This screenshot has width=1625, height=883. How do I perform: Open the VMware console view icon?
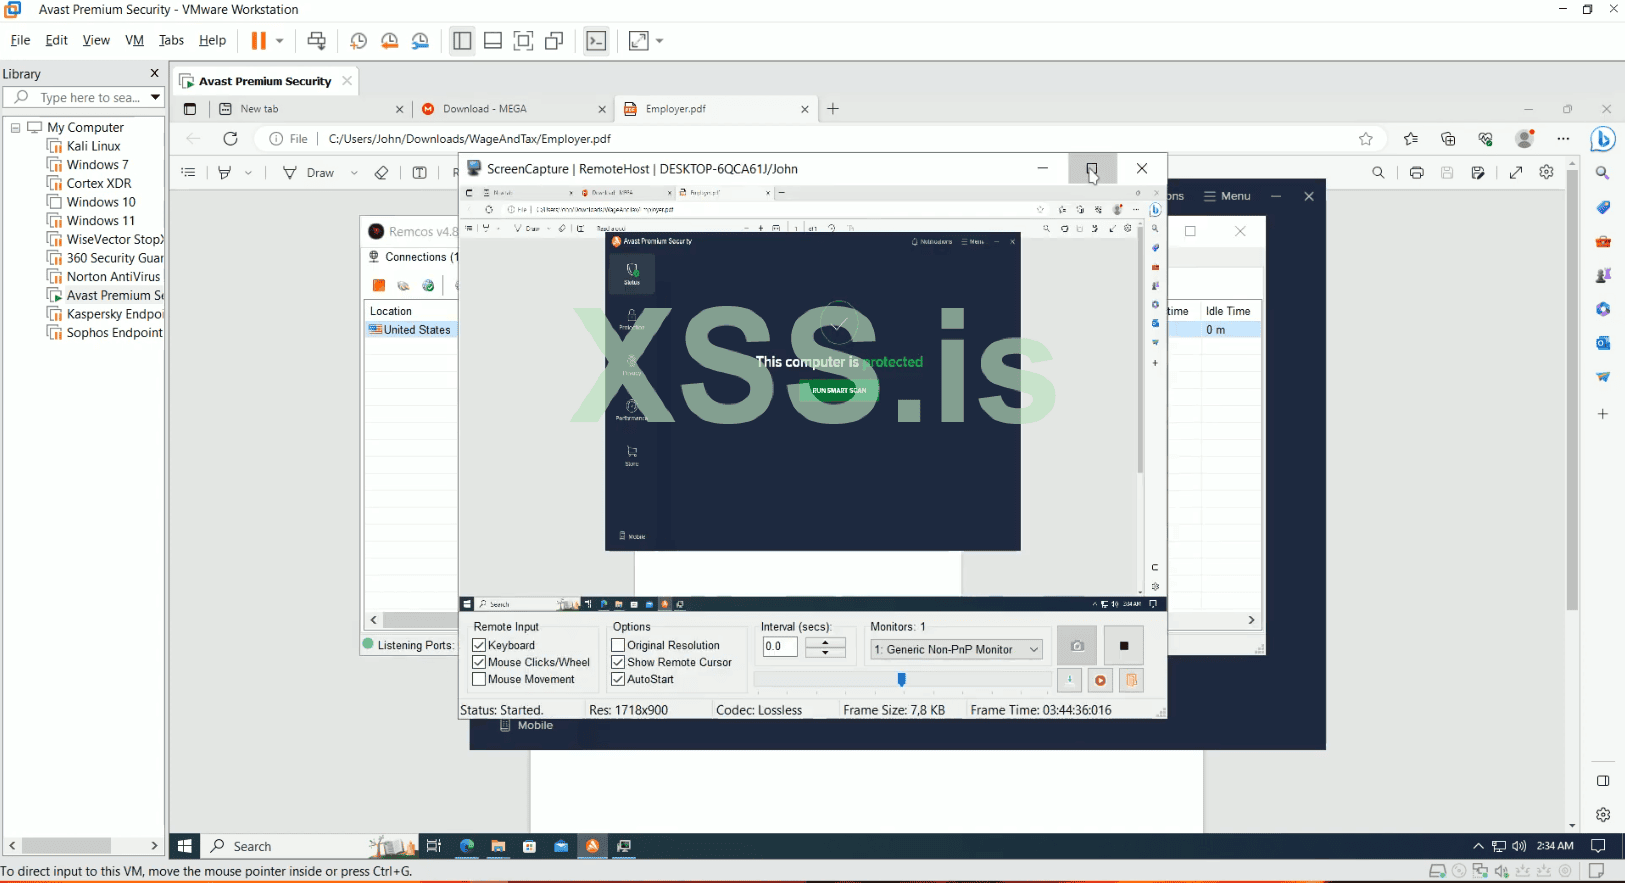coord(596,41)
